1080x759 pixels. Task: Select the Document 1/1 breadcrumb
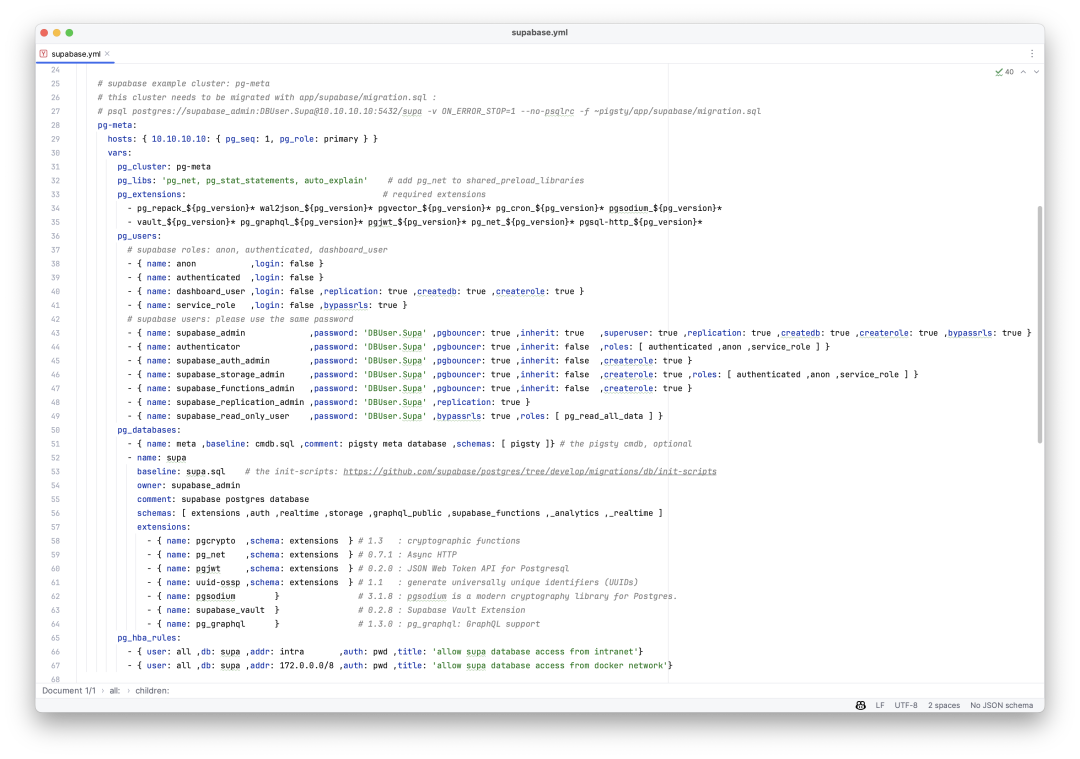(x=69, y=691)
